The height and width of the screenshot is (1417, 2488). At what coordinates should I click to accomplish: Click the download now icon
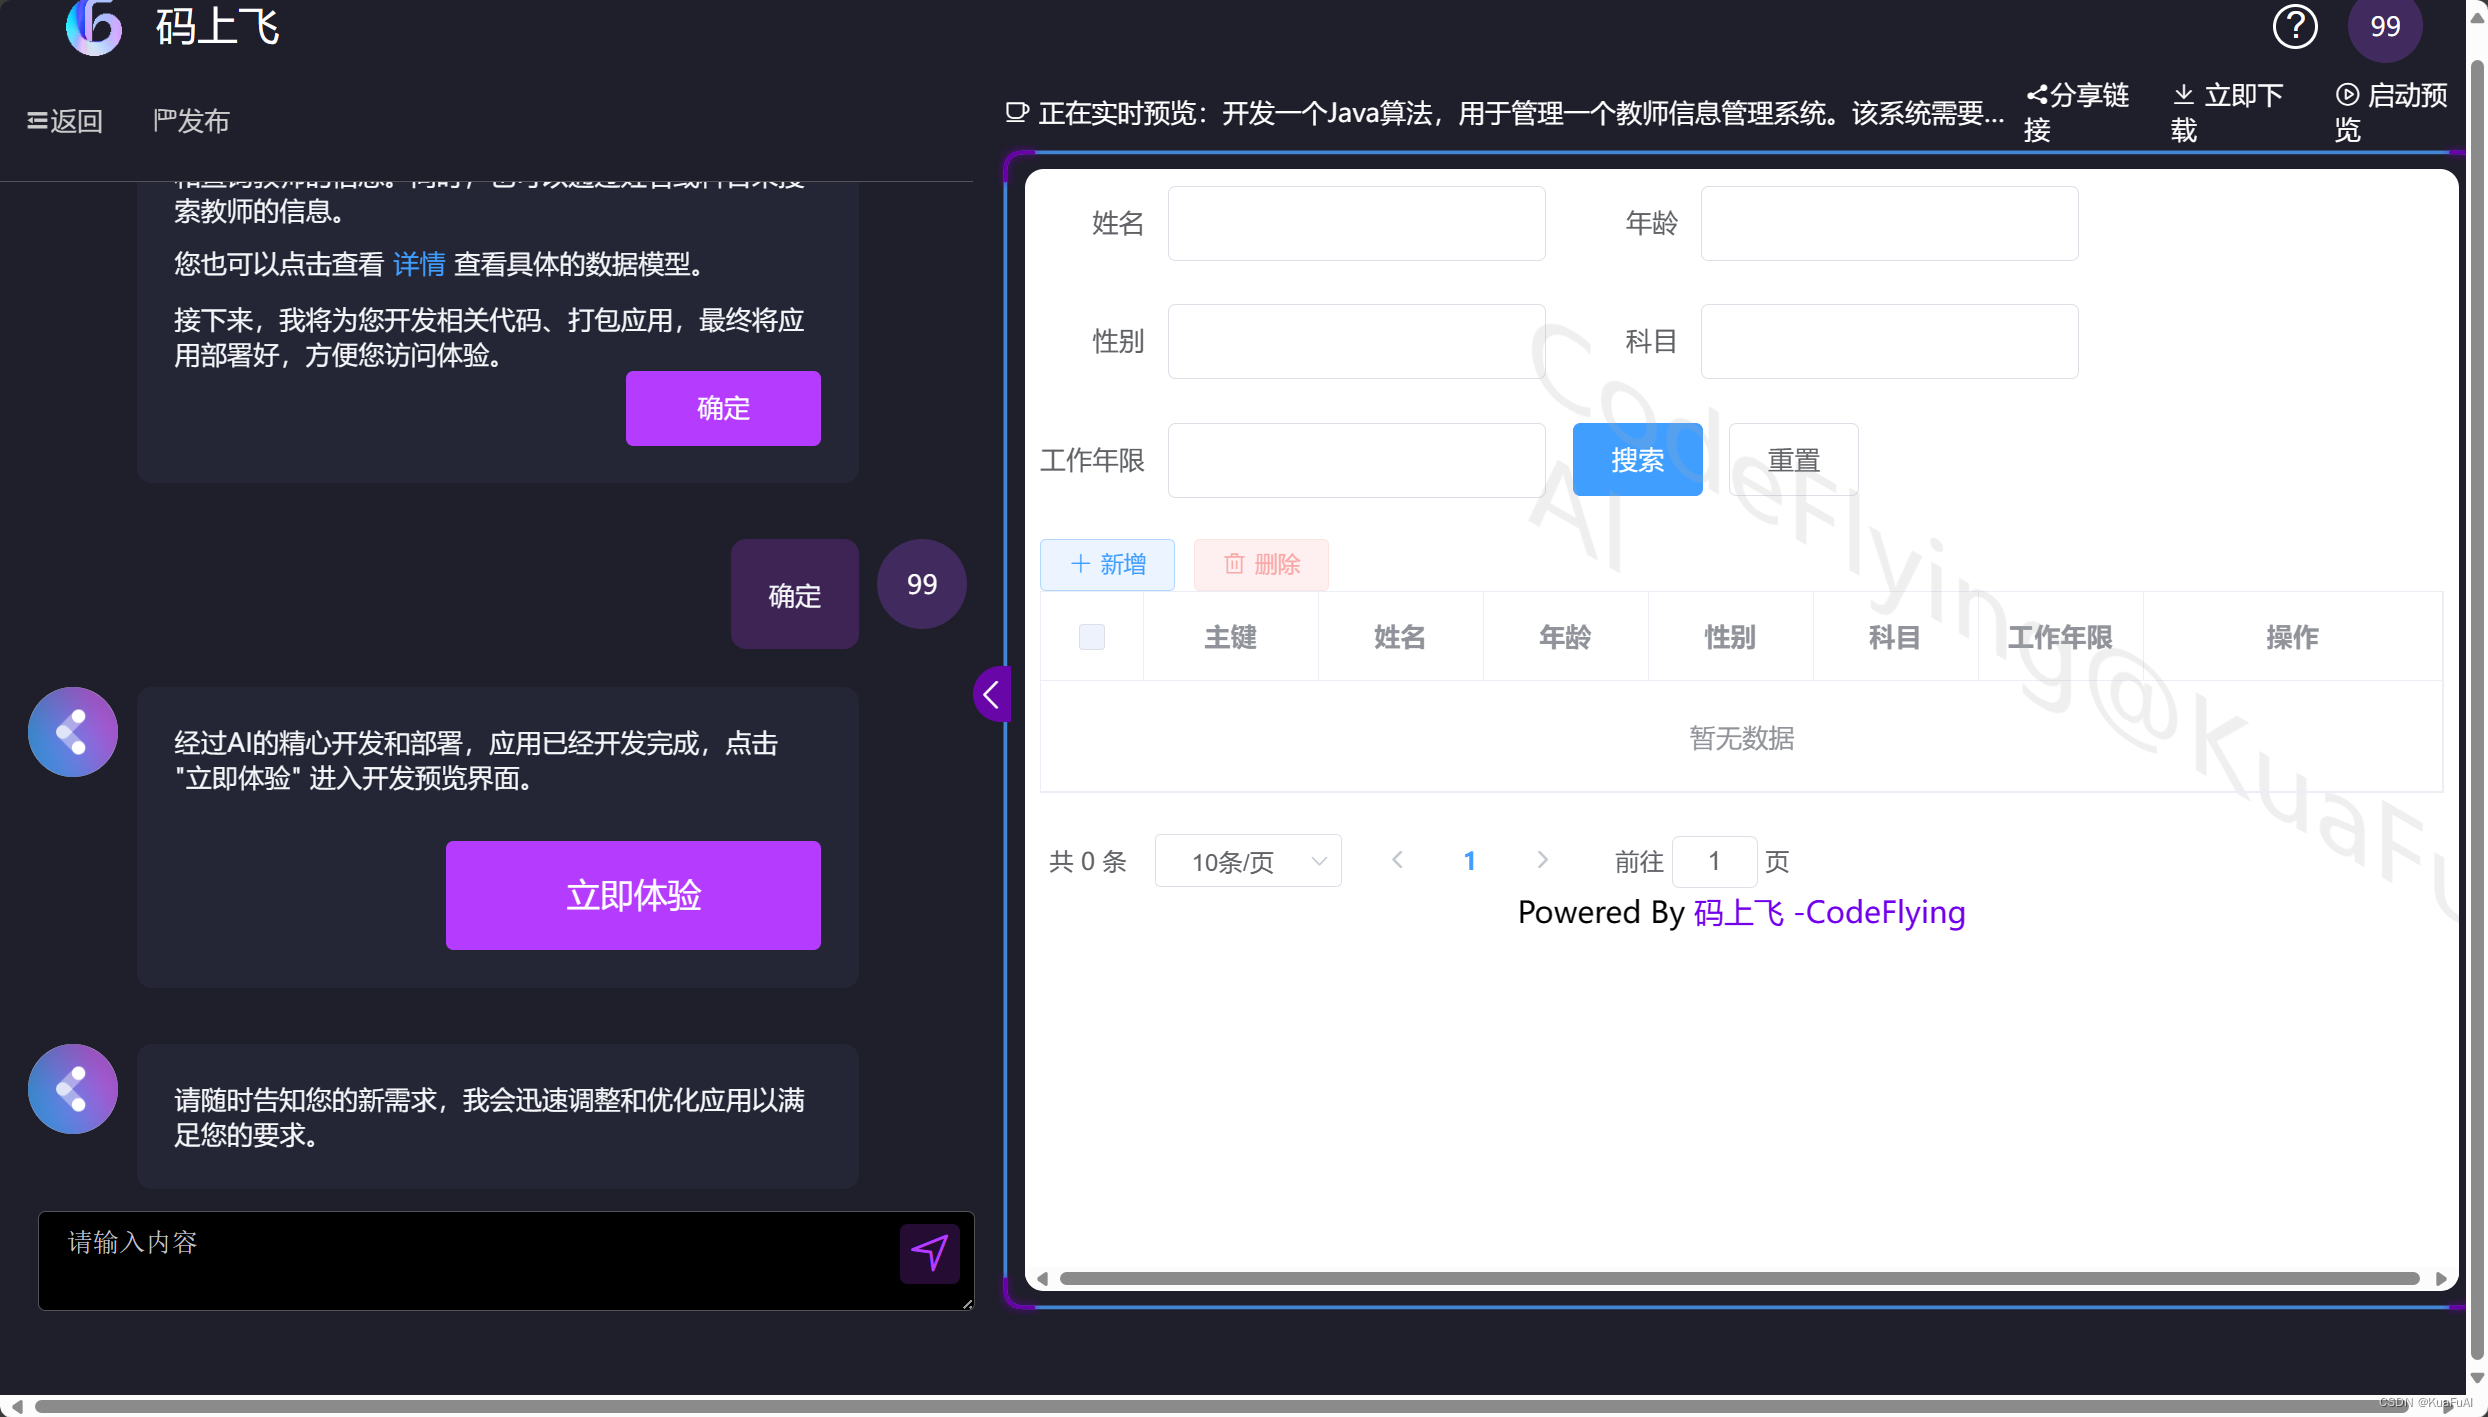[x=2183, y=95]
